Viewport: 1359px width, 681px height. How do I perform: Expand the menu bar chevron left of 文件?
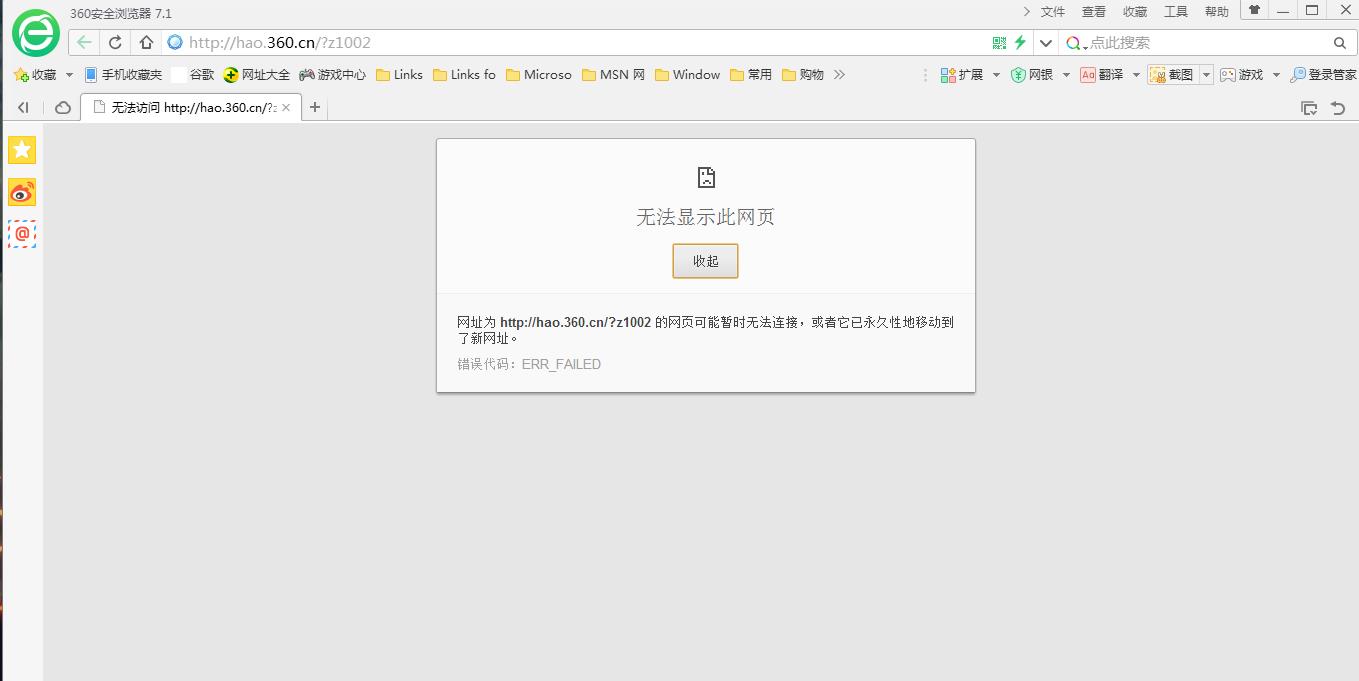[1026, 12]
